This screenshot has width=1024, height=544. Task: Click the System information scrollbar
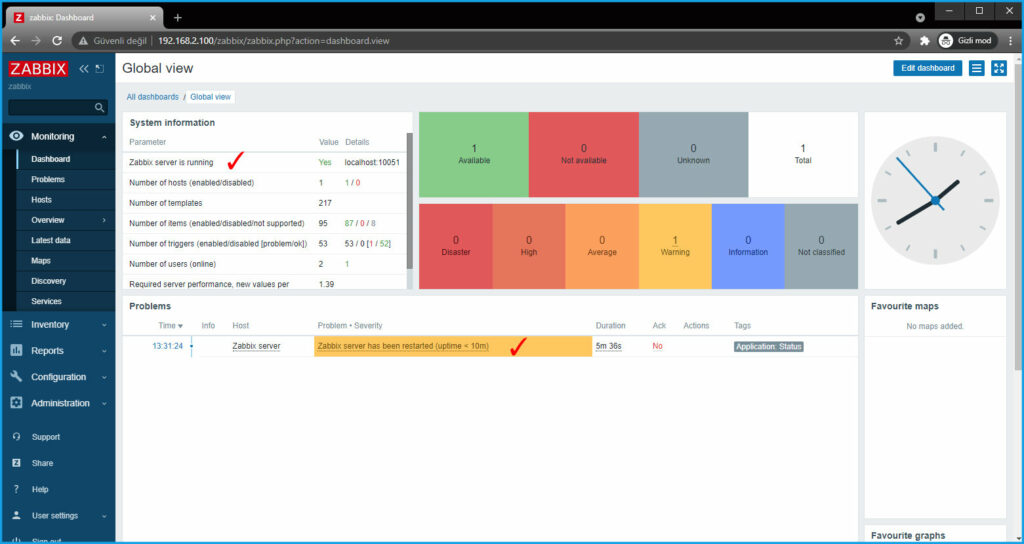coord(409,200)
